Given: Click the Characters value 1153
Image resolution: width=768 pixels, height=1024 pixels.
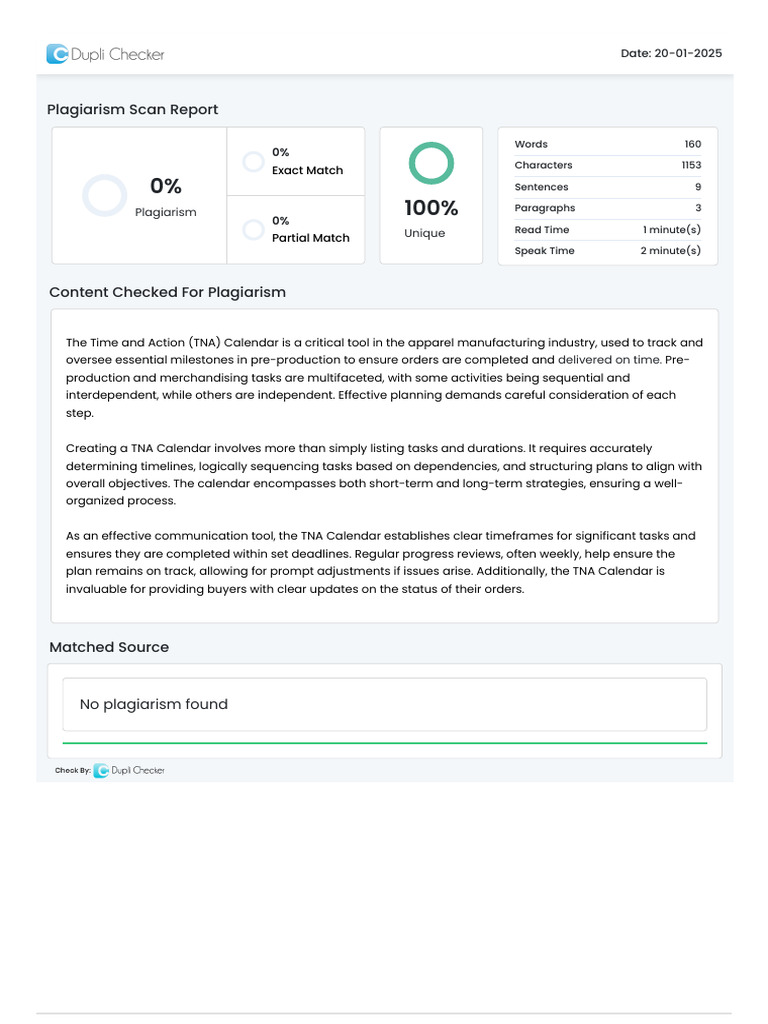Looking at the screenshot, I should point(692,165).
